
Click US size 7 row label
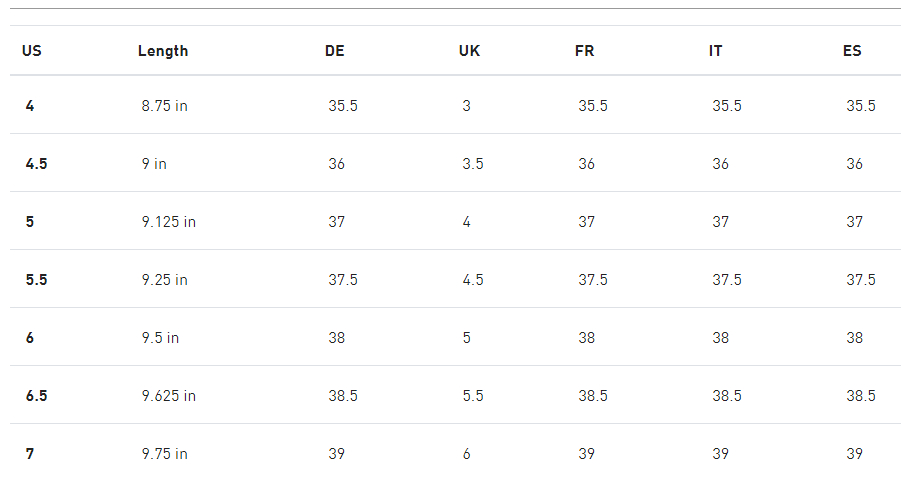click(30, 454)
